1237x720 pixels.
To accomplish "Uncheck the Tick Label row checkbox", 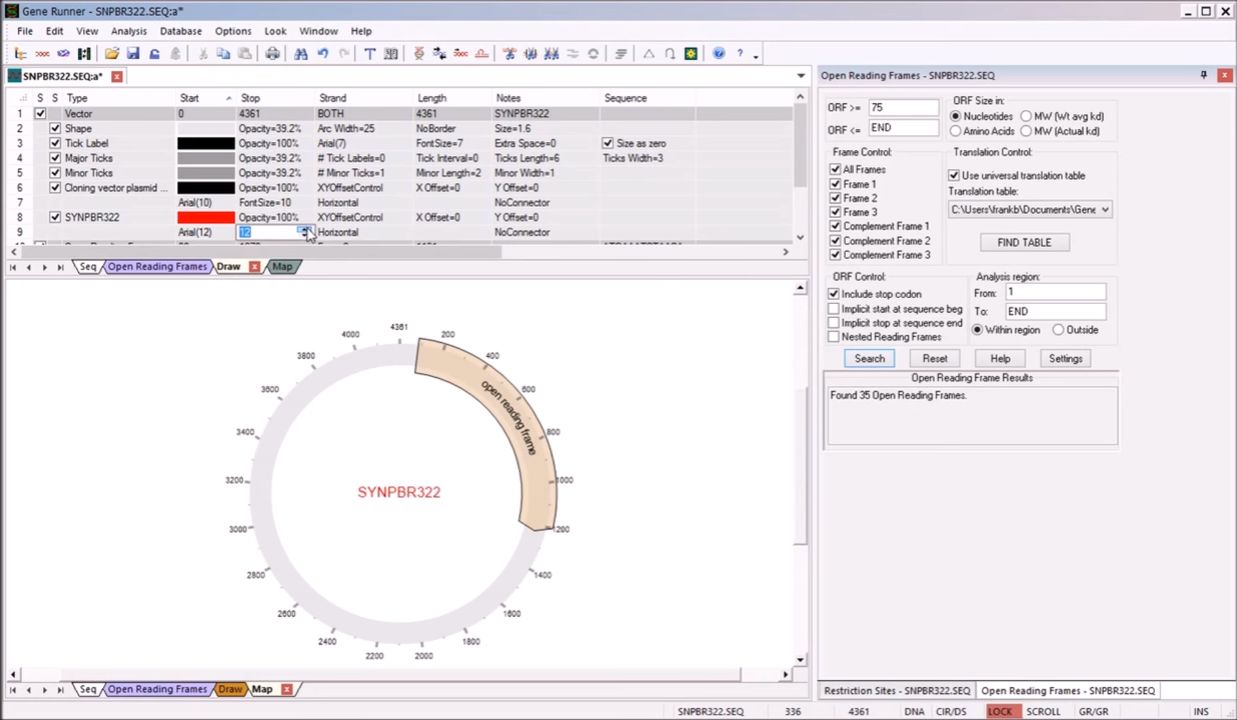I will (x=55, y=143).
